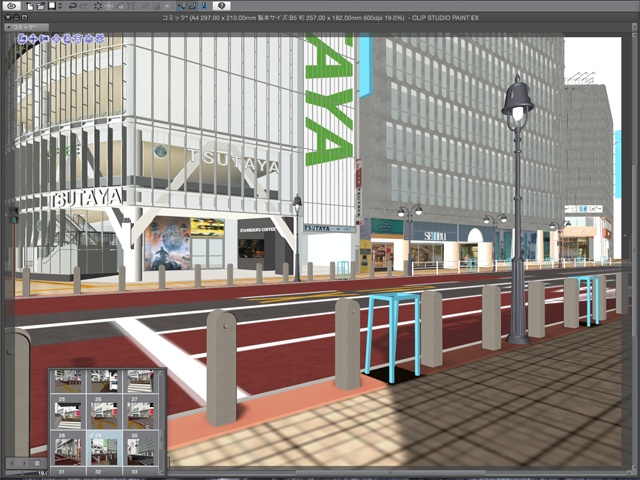
Task: Pick the preset thumbnail directly above number 27
Action: (x=140, y=381)
